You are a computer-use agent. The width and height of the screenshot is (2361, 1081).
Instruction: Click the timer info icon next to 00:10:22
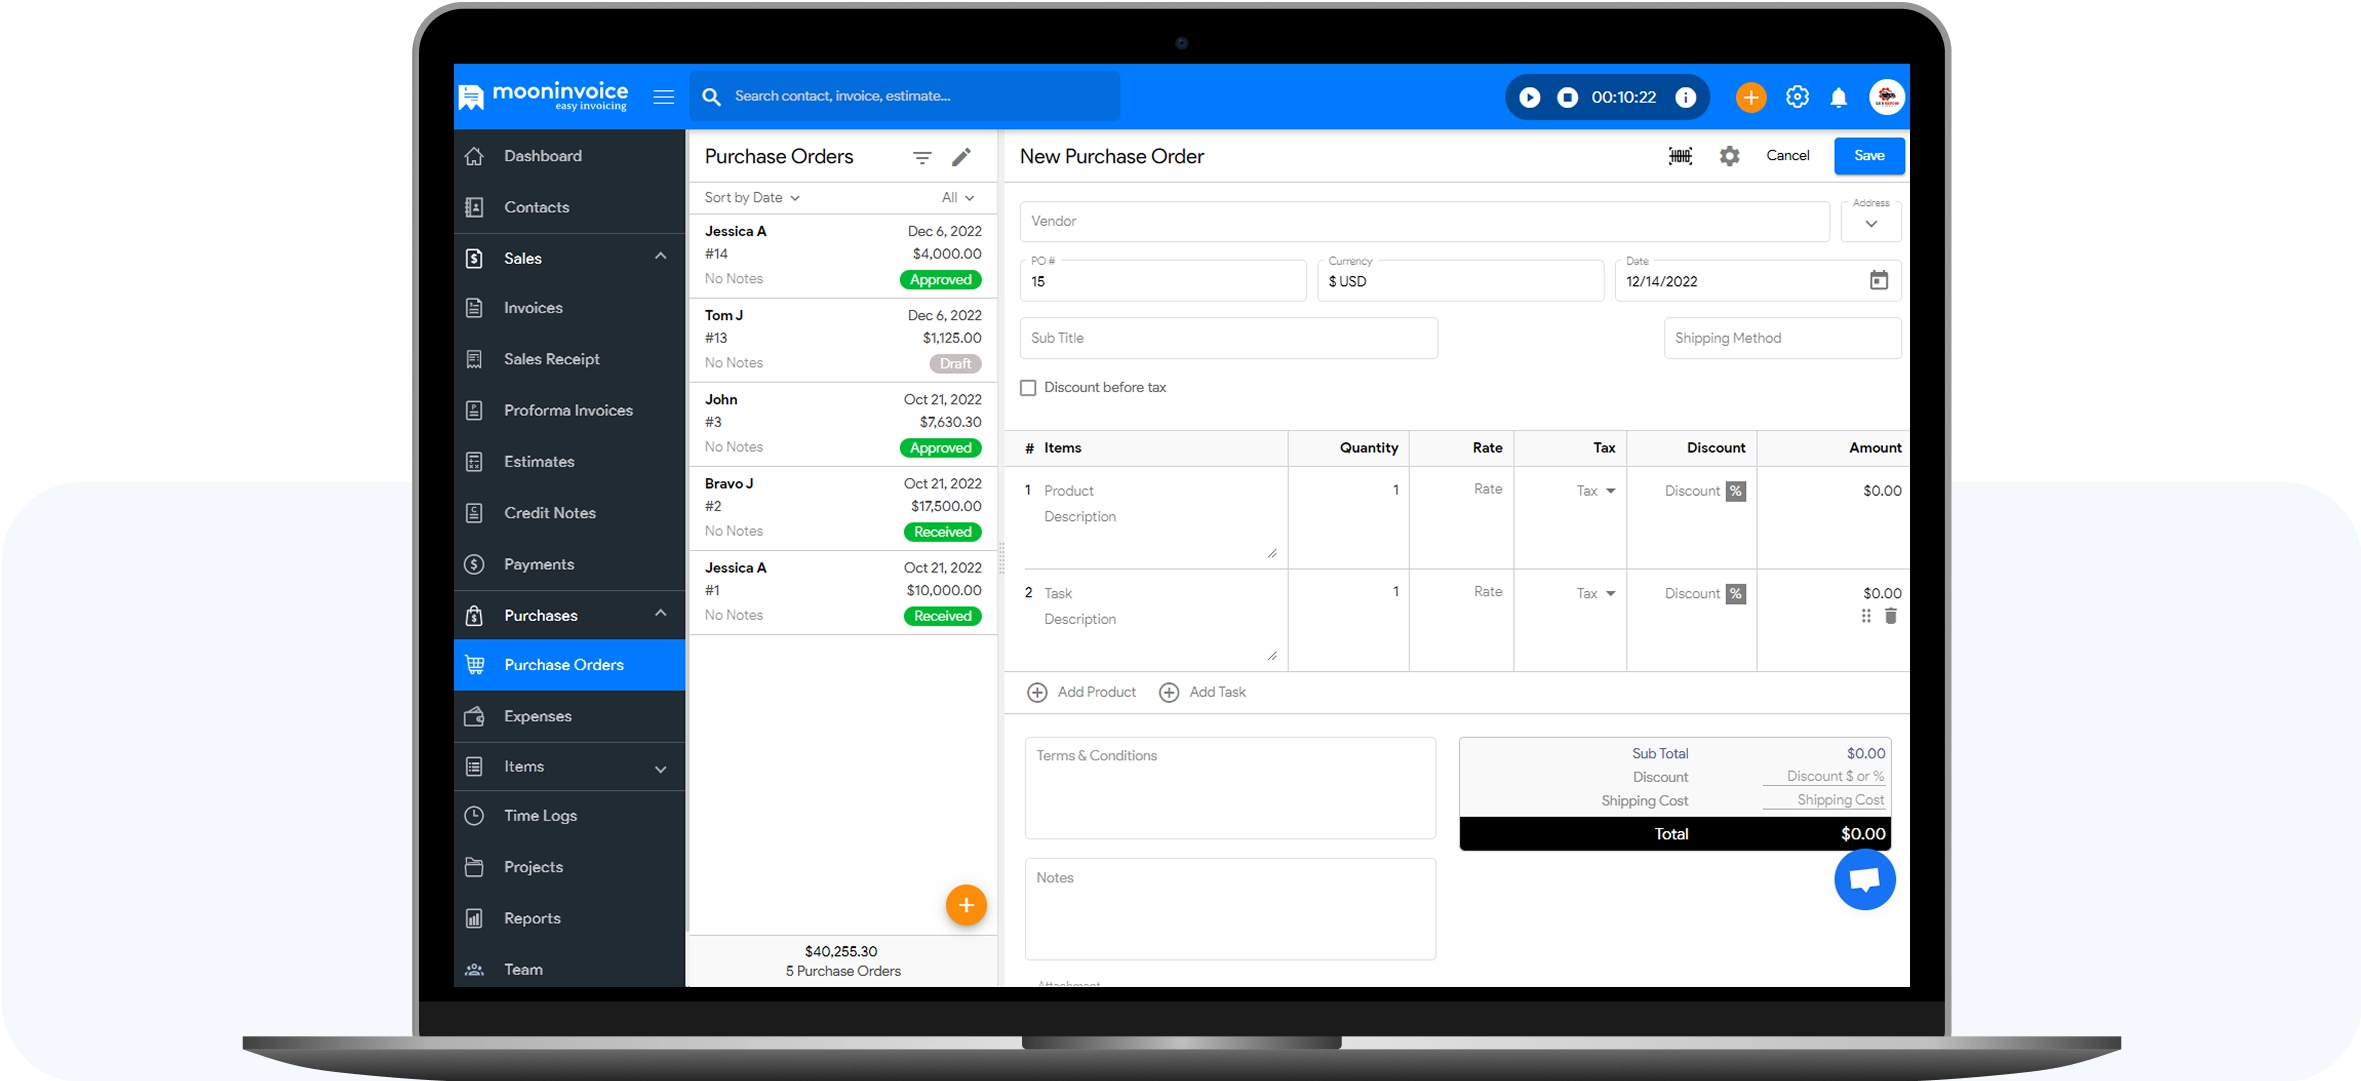coord(1687,97)
